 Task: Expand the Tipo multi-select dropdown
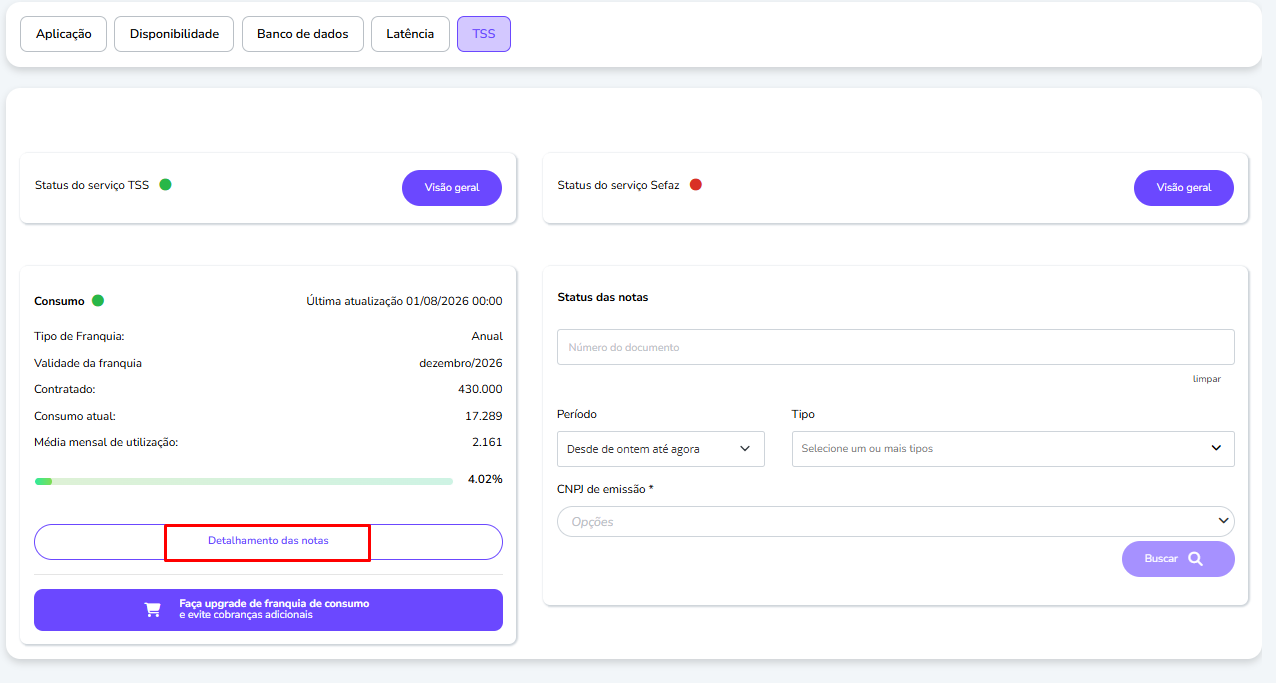click(1012, 449)
